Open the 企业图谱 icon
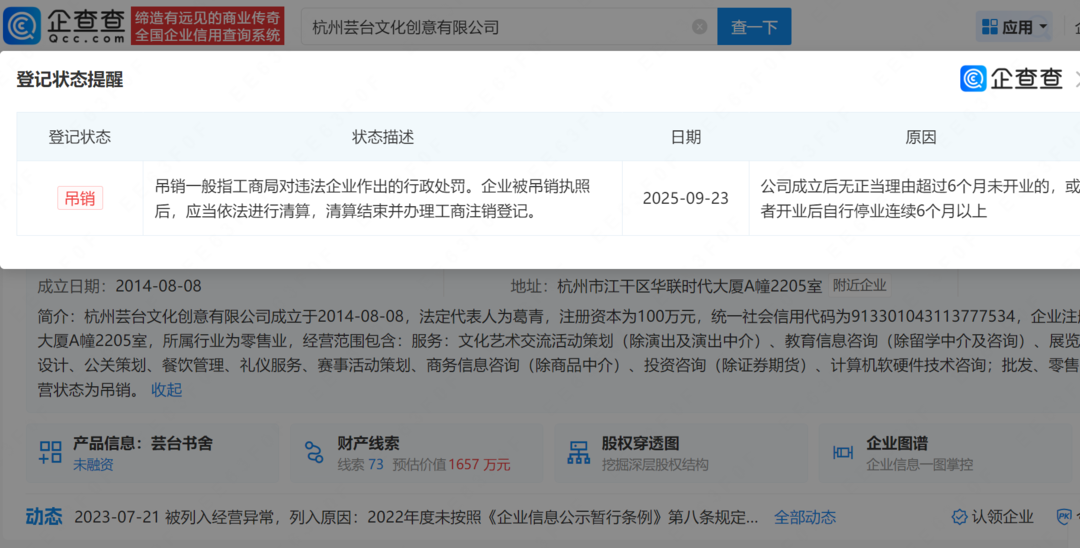1080x548 pixels. pyautogui.click(x=843, y=452)
